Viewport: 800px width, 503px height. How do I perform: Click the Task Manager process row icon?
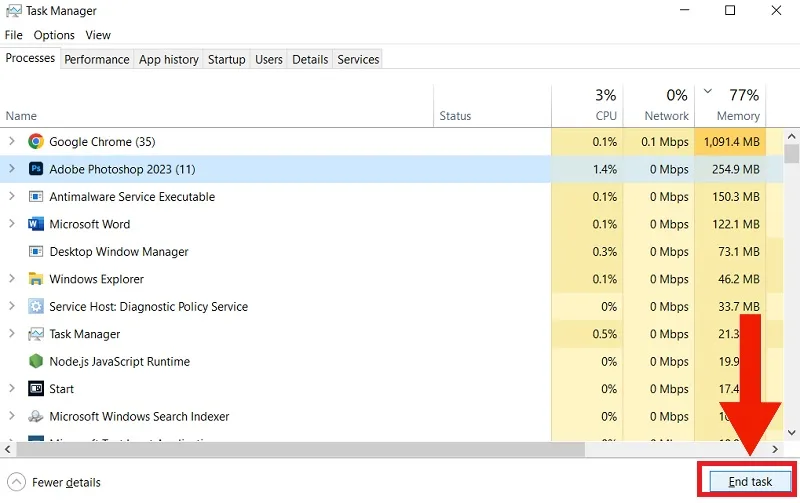click(36, 334)
